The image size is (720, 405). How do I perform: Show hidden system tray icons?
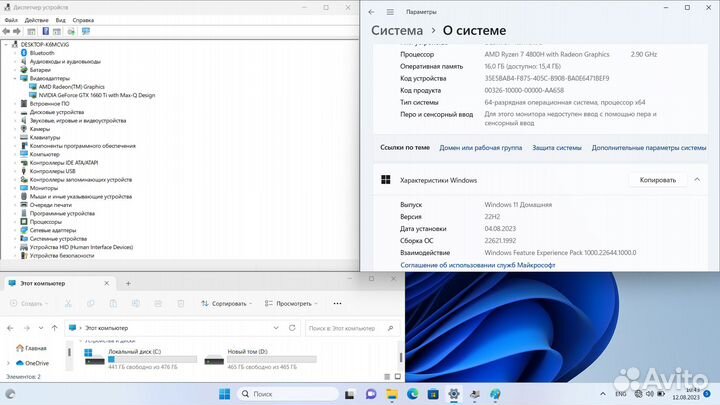click(x=602, y=394)
